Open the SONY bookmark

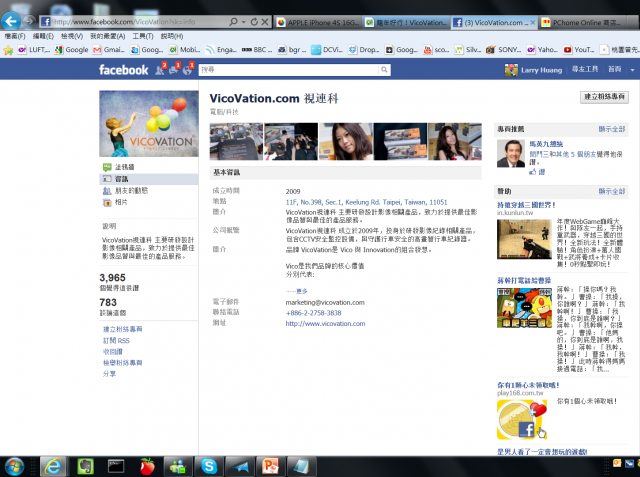pyautogui.click(x=504, y=50)
